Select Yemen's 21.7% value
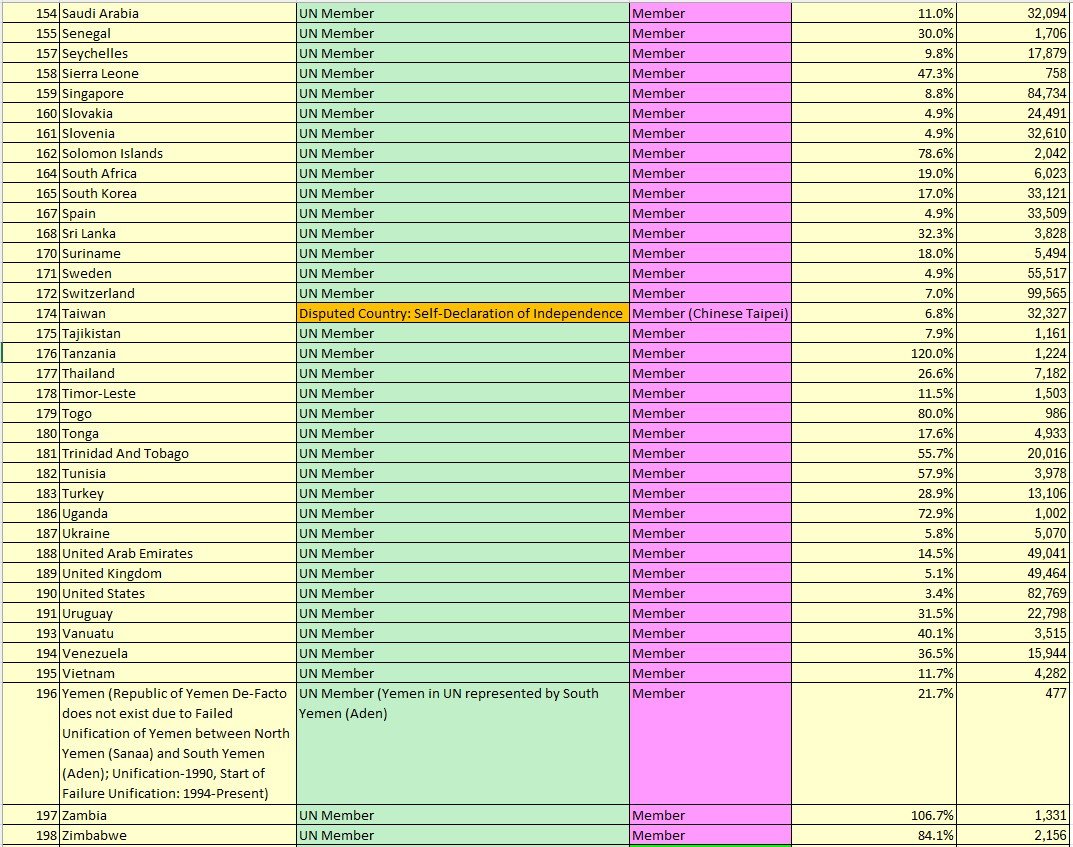 873,743
